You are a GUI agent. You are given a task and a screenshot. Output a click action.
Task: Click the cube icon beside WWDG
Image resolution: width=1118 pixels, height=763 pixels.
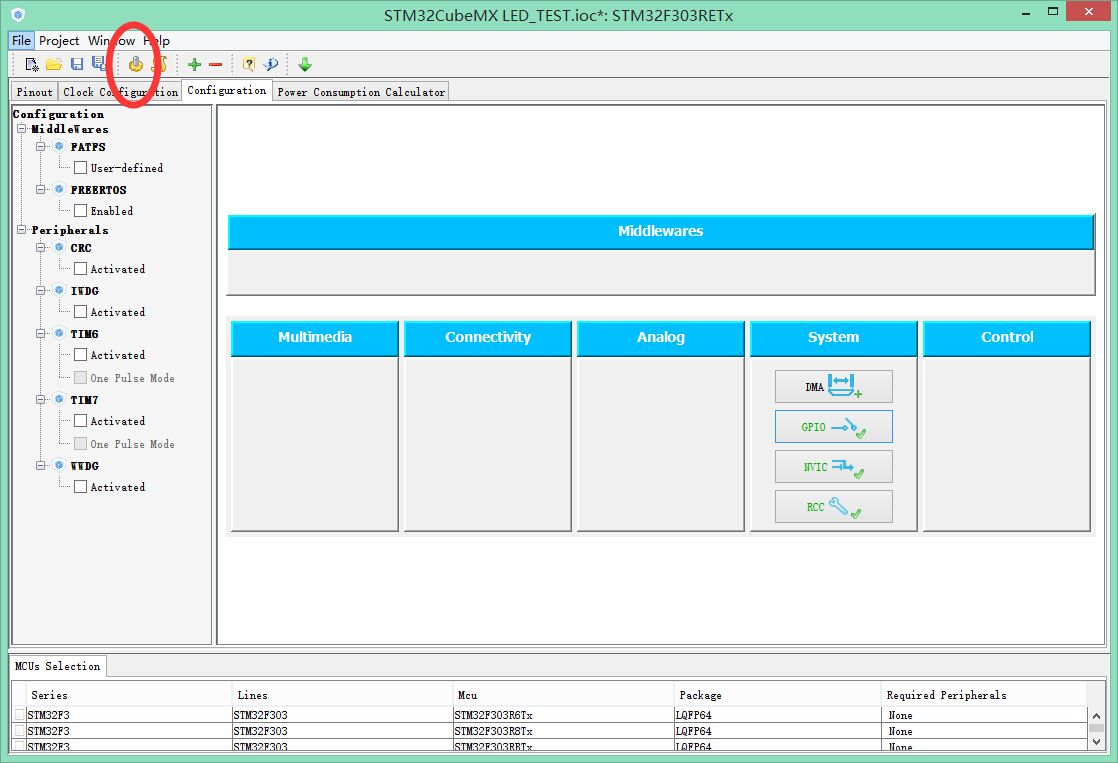pos(59,465)
